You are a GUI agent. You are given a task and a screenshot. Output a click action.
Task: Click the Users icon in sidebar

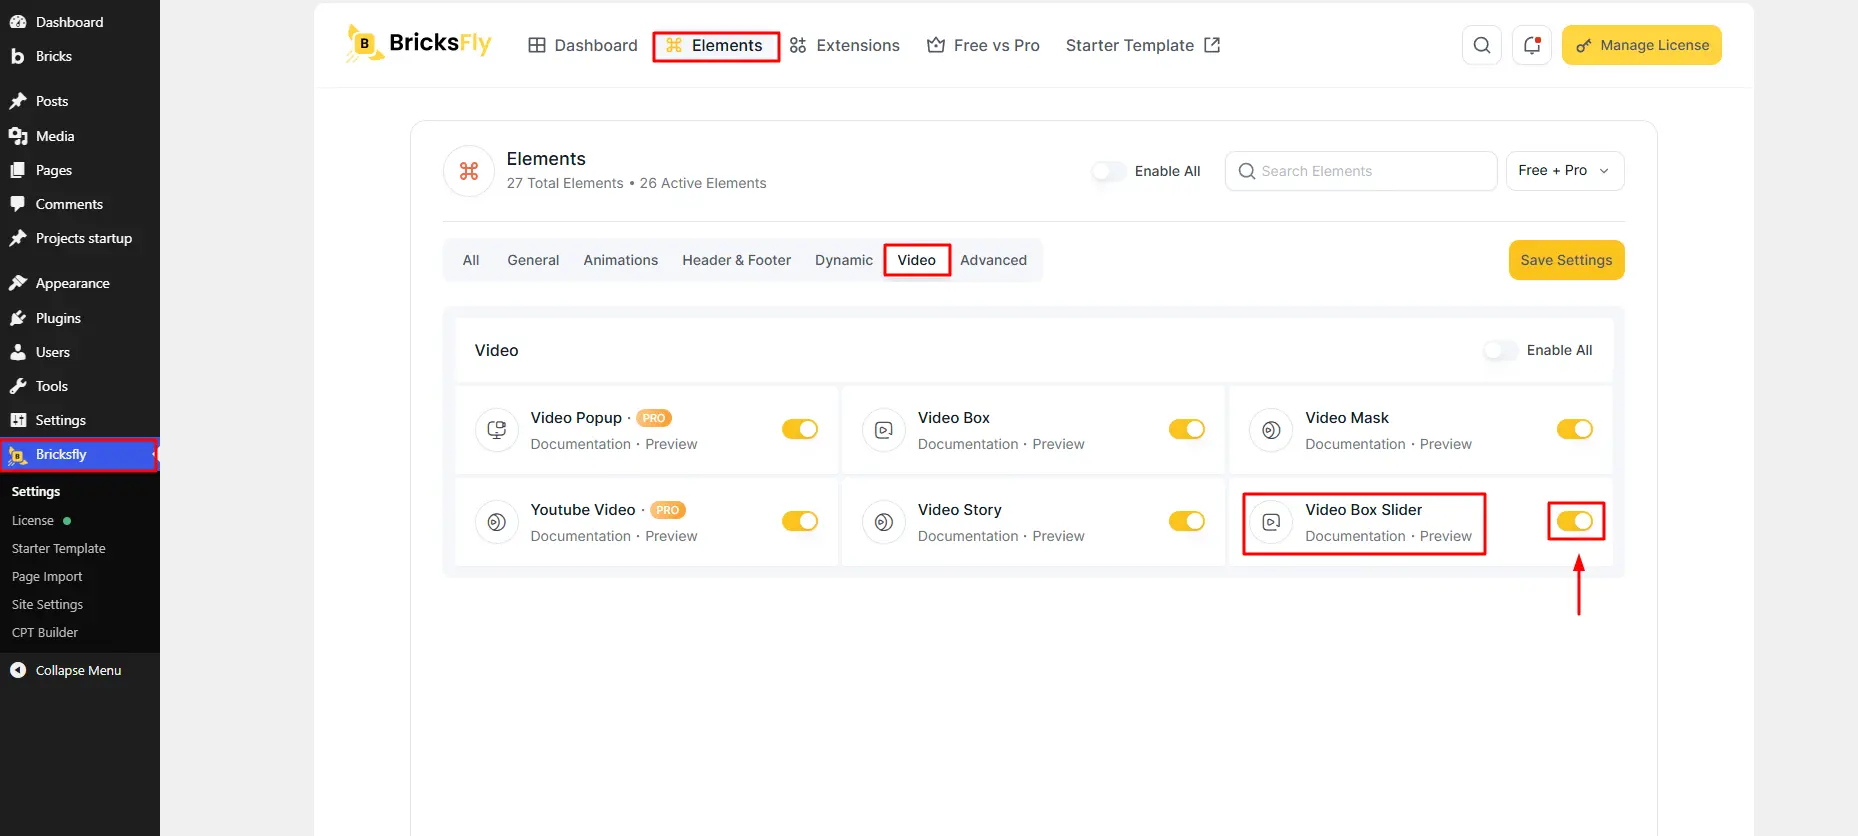18,352
